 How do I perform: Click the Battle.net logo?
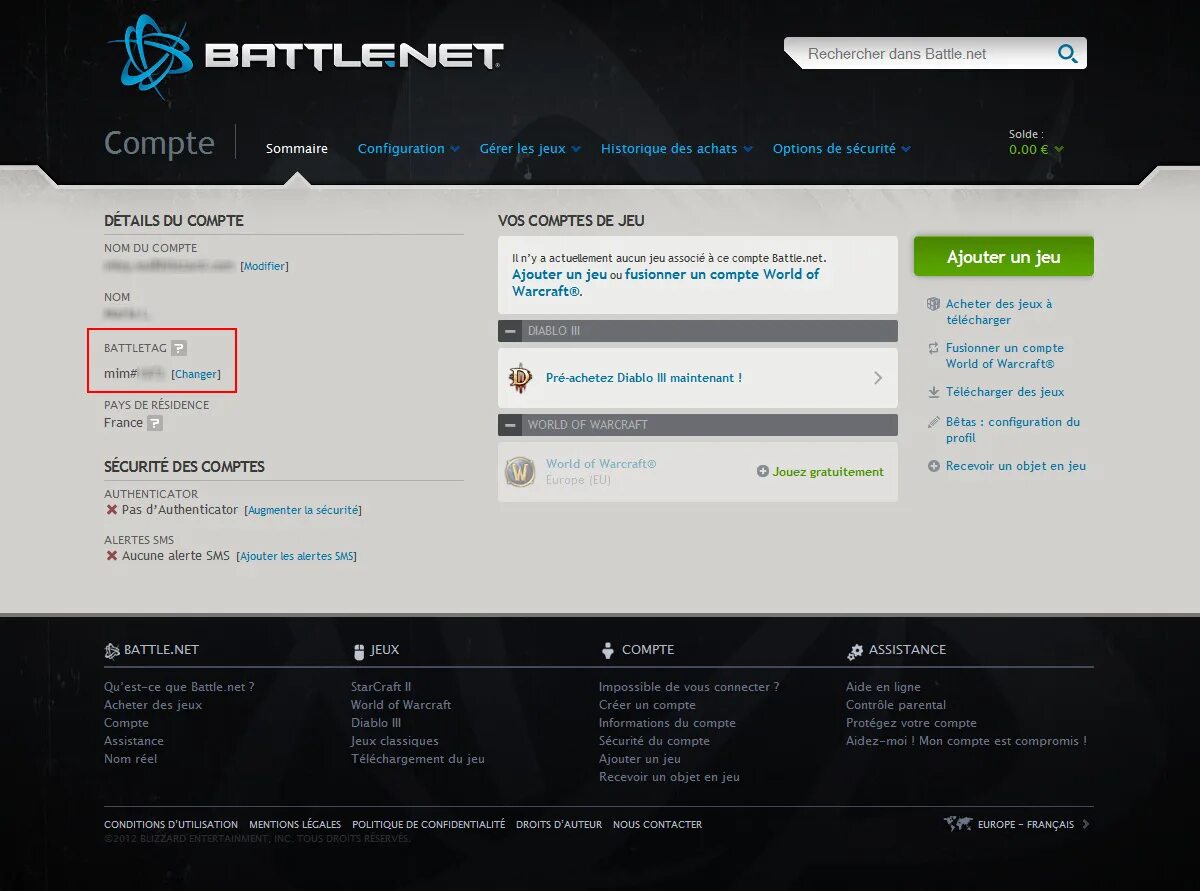pyautogui.click(x=305, y=57)
